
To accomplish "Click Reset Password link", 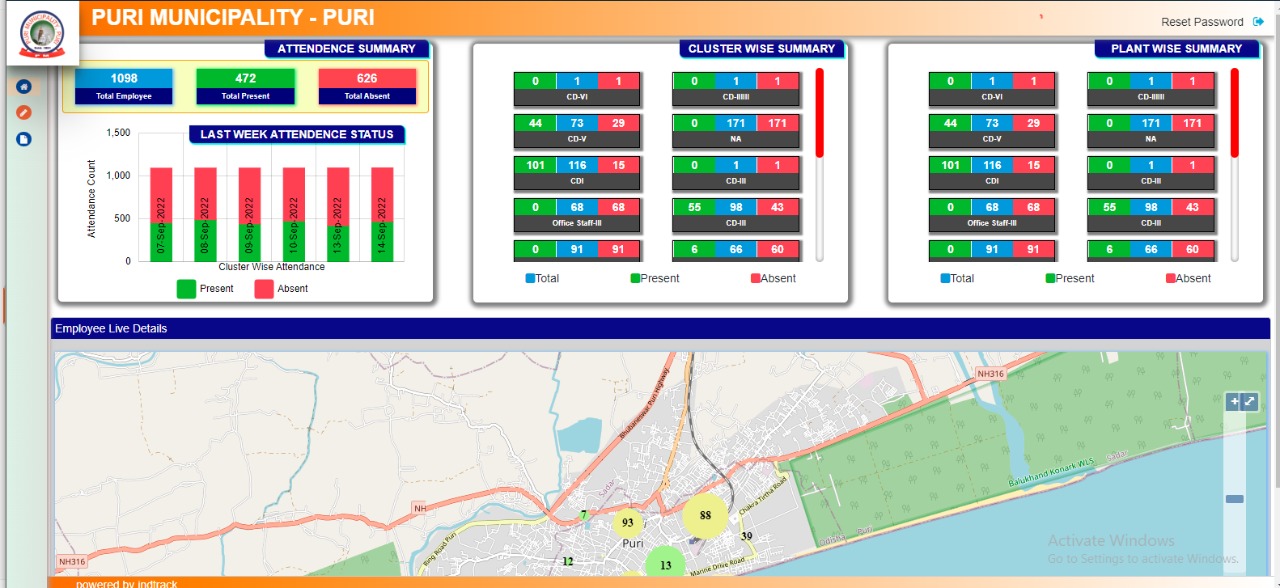I will coord(1202,22).
